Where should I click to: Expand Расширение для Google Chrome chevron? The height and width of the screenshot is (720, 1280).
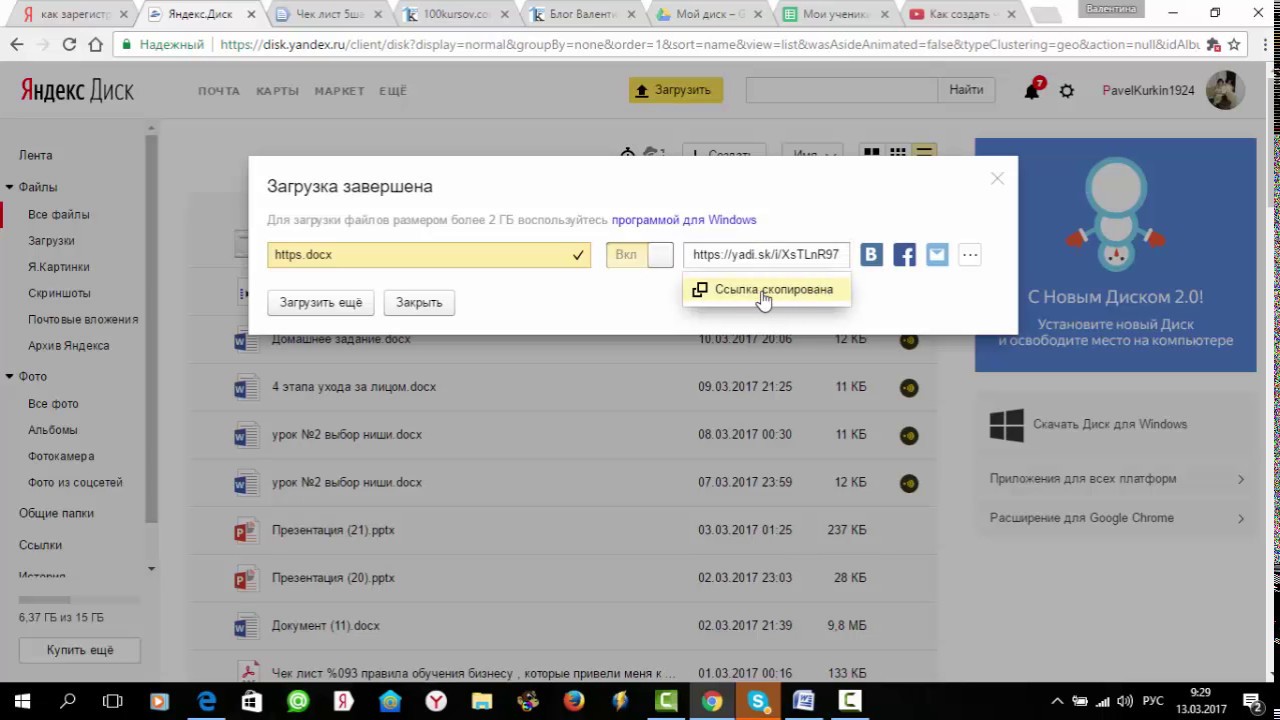click(1241, 518)
